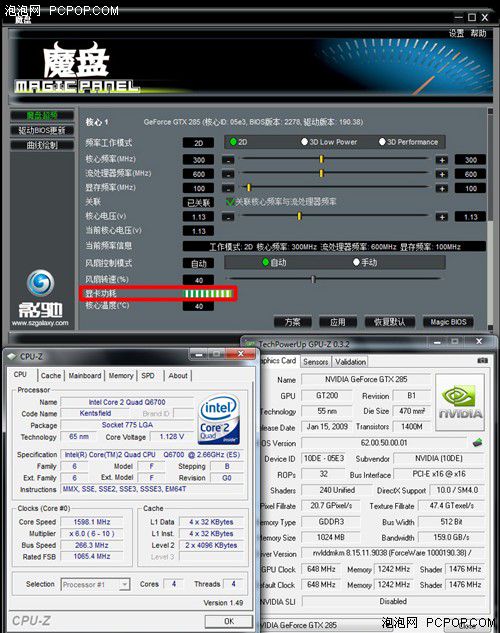Click the Galaxy swirl logo in Magic Panel
The image size is (500, 633).
(40, 282)
